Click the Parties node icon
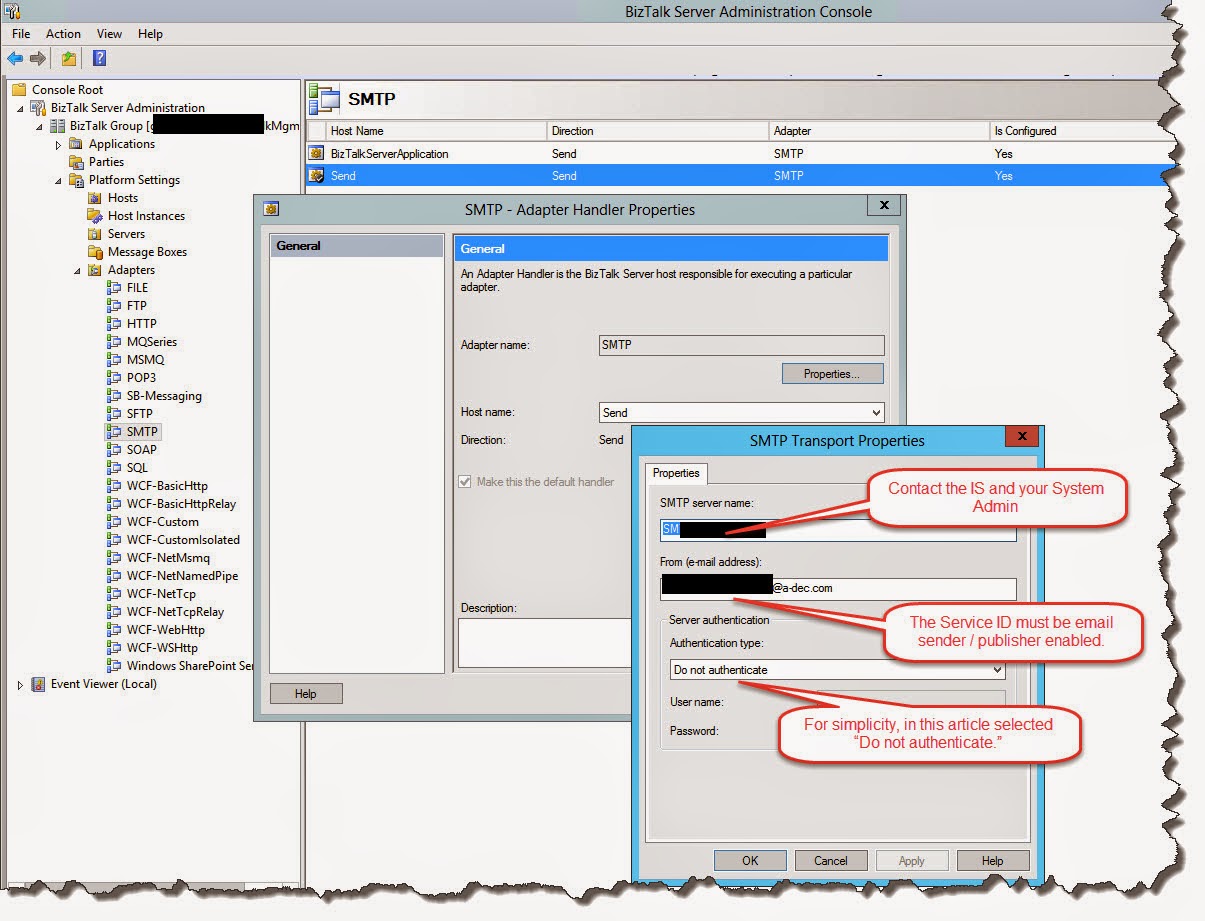Screen dimensions: 1205x921 [76, 162]
